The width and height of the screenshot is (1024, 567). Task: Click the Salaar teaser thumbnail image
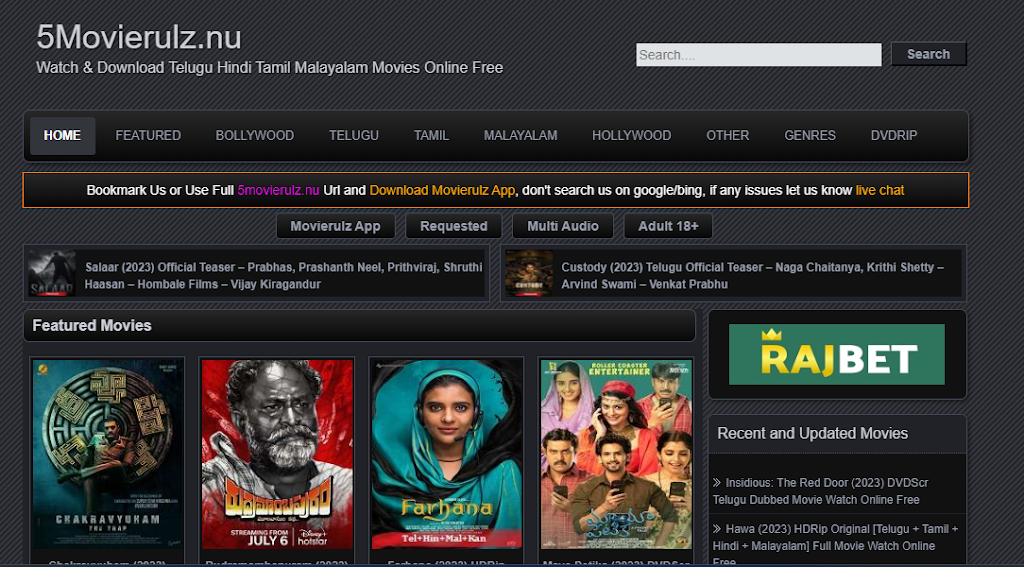[x=52, y=274]
